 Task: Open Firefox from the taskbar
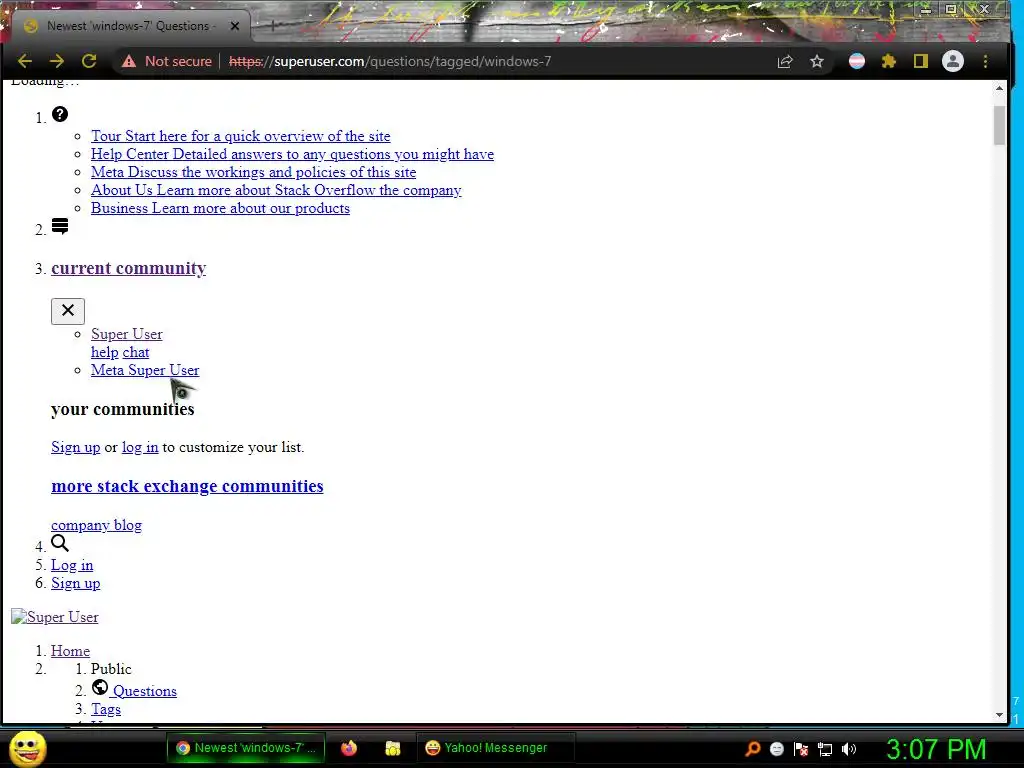349,748
